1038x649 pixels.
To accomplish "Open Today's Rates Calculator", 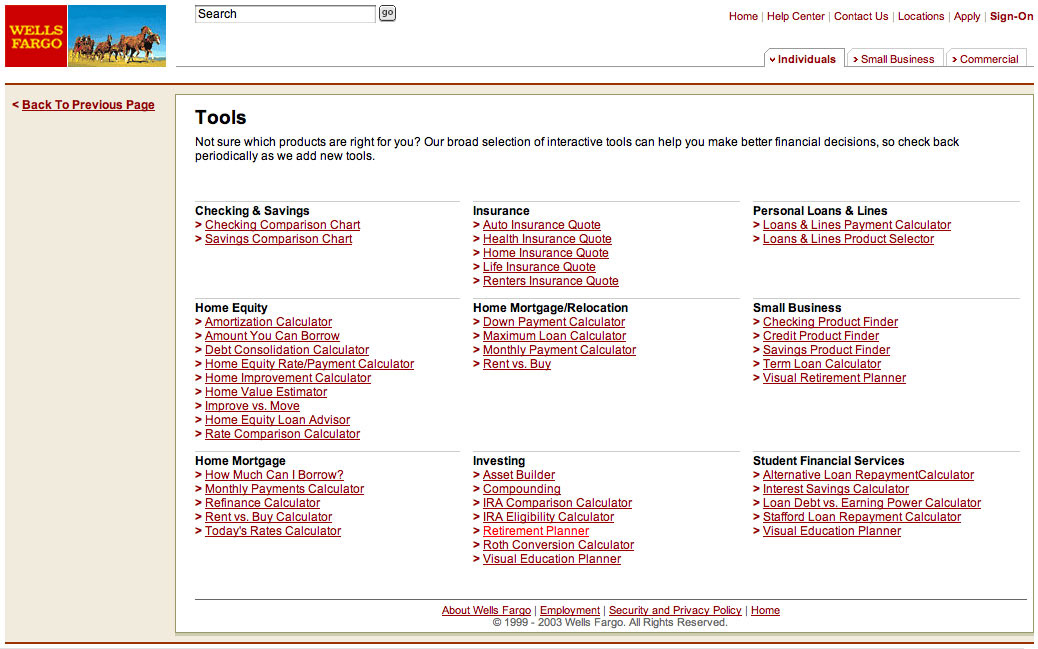I will pyautogui.click(x=273, y=530).
